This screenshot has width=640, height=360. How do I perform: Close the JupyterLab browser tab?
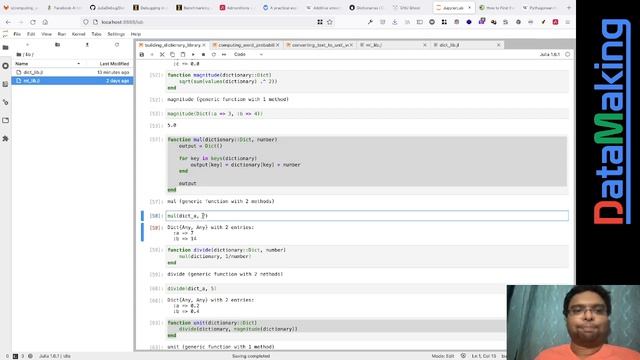click(469, 8)
